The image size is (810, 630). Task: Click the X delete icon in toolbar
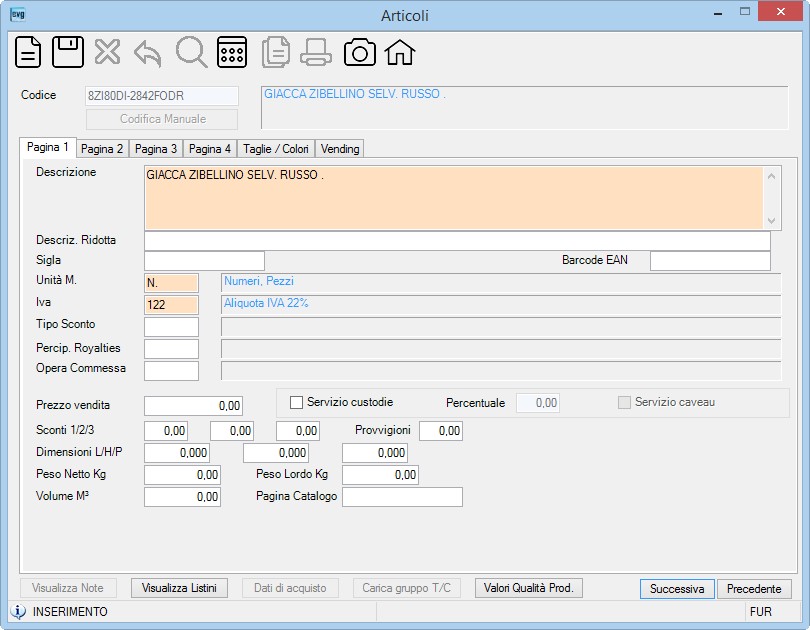coord(107,52)
